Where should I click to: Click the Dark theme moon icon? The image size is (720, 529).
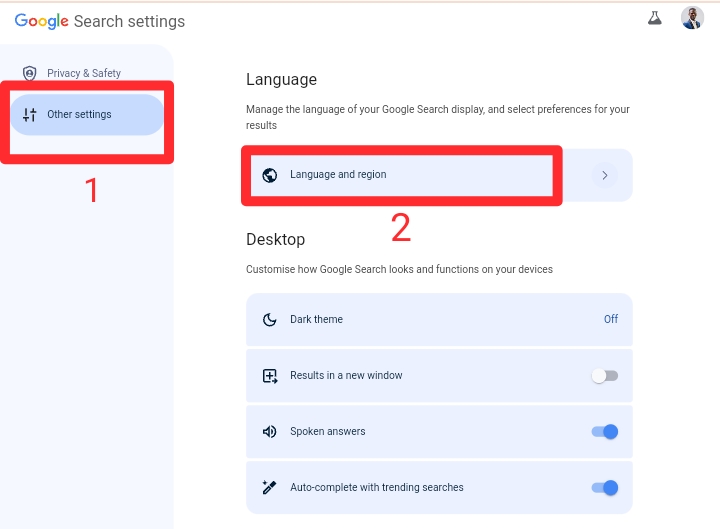pos(270,320)
